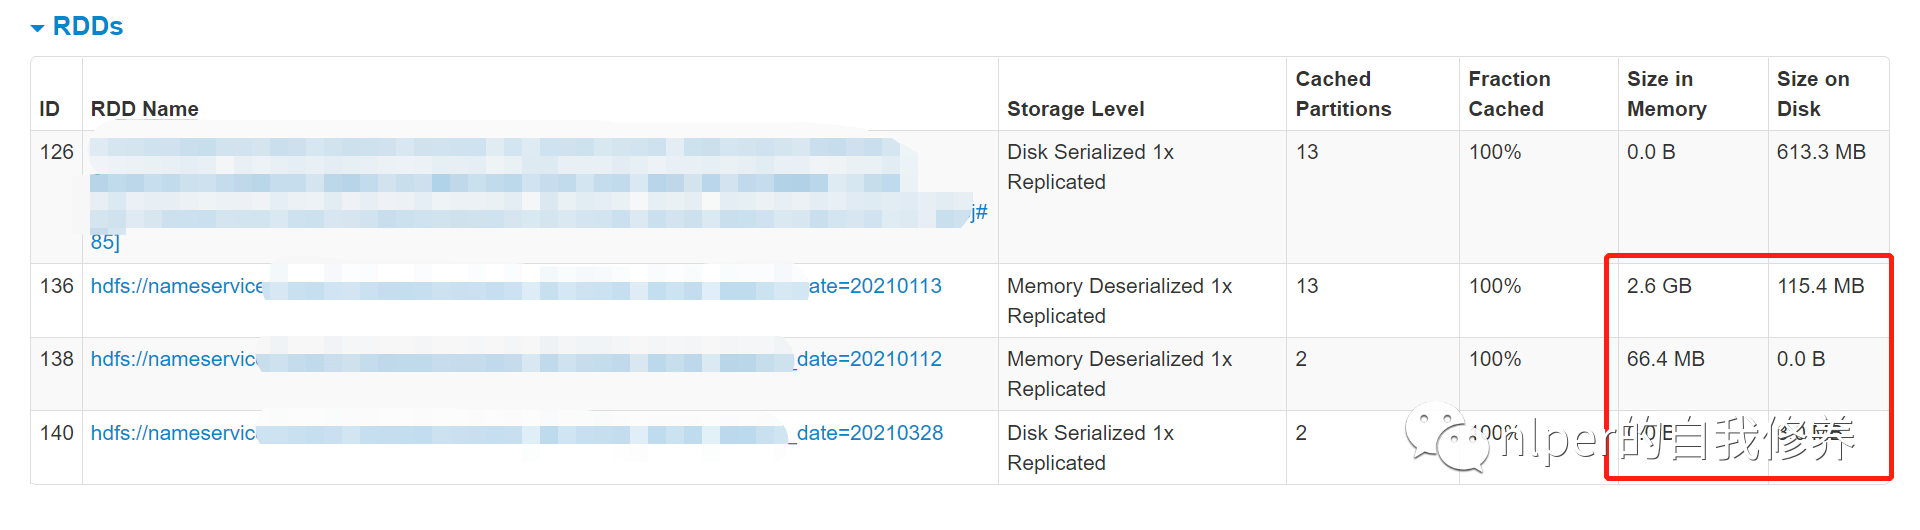Image resolution: width=1920 pixels, height=530 pixels.
Task: Sort by Size in Memory header
Action: point(1666,94)
